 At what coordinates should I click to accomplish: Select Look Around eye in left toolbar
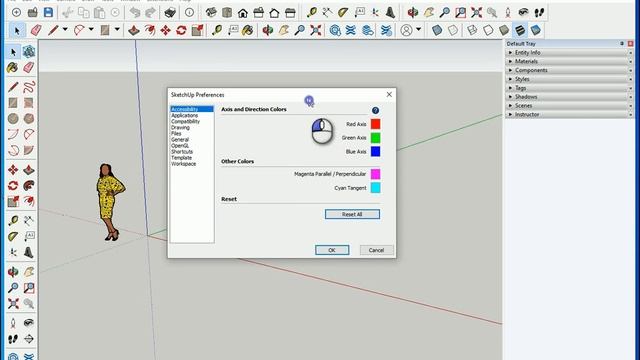29,323
